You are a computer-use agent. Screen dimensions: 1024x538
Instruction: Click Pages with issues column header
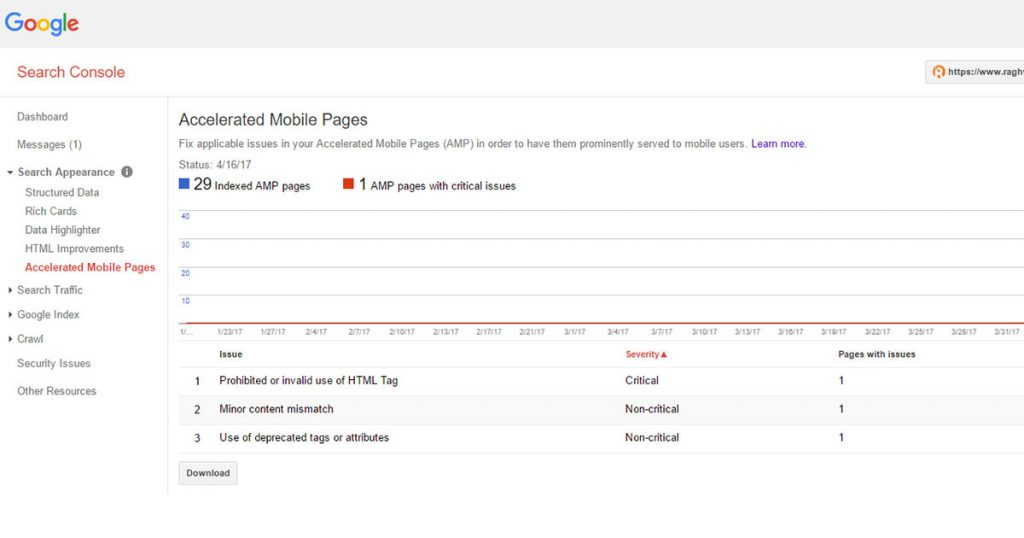tap(877, 354)
